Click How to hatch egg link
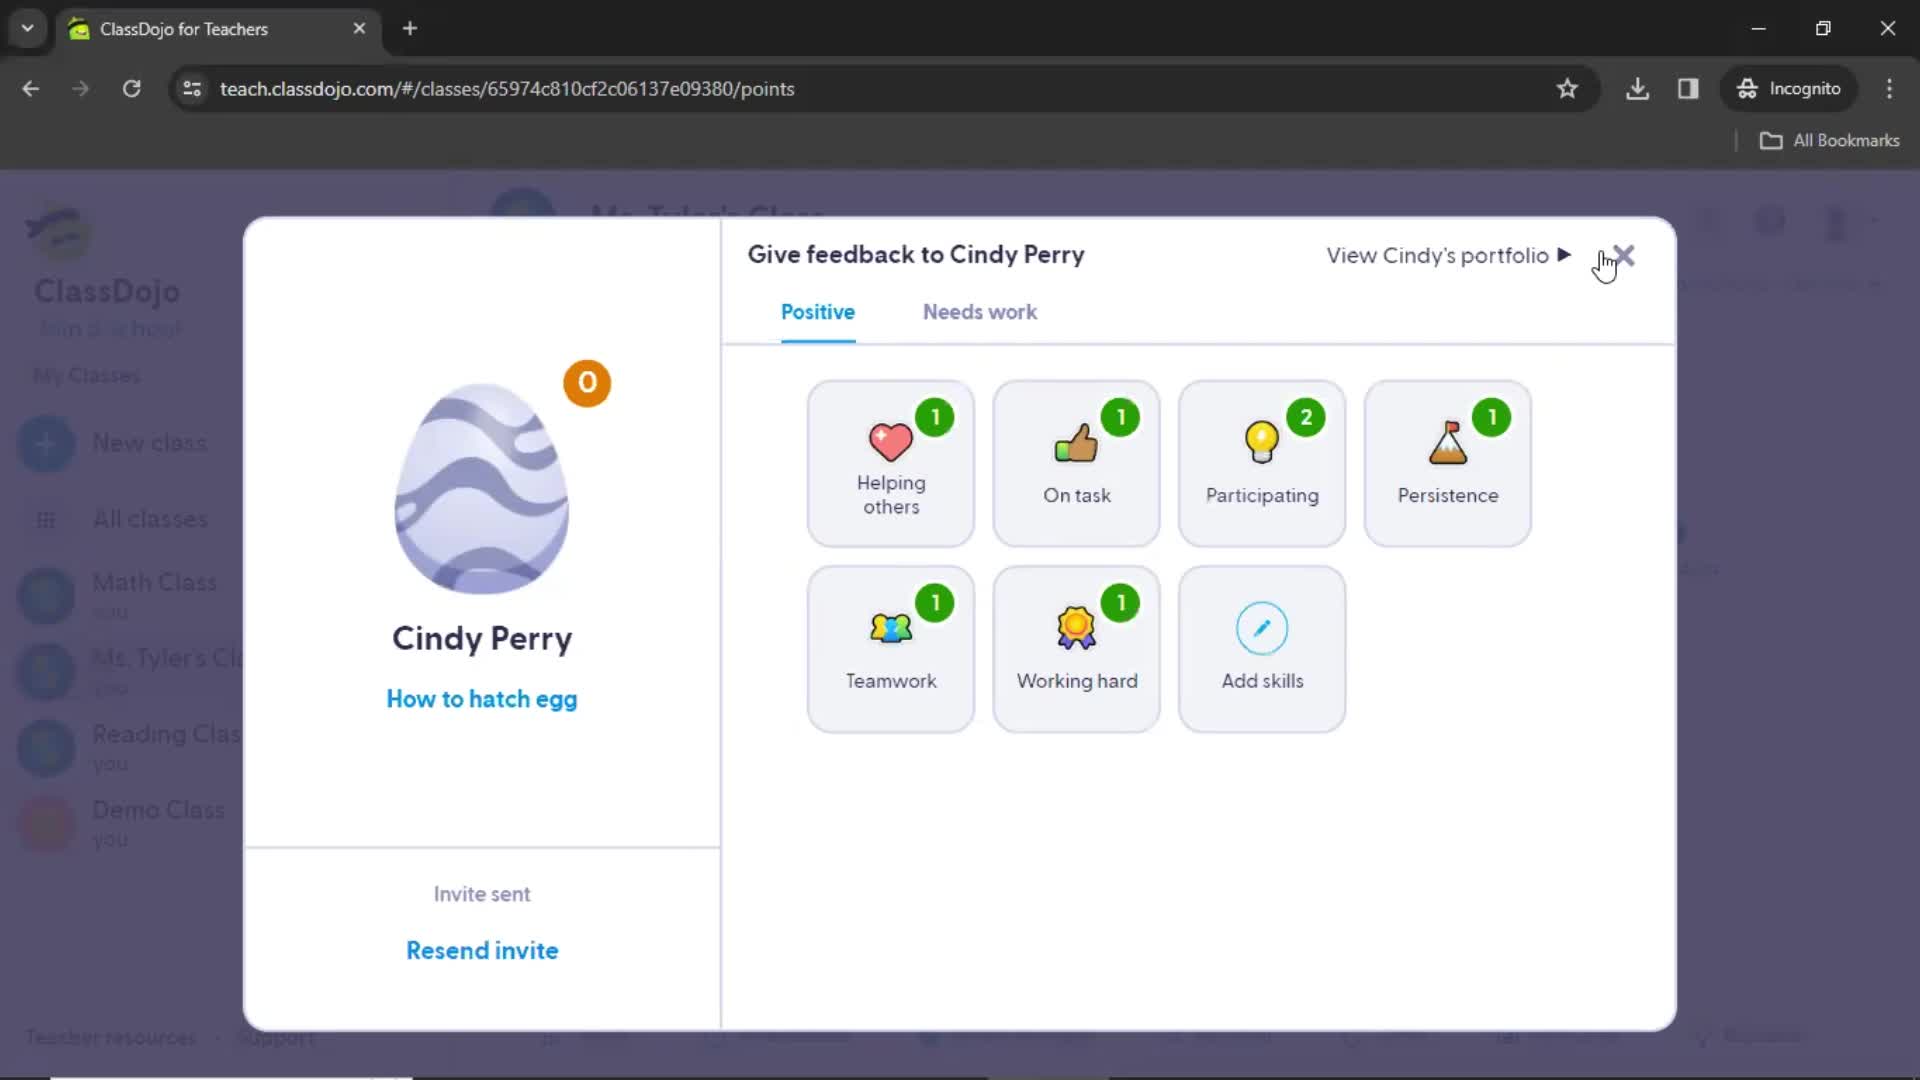The image size is (1920, 1080). pyautogui.click(x=481, y=698)
